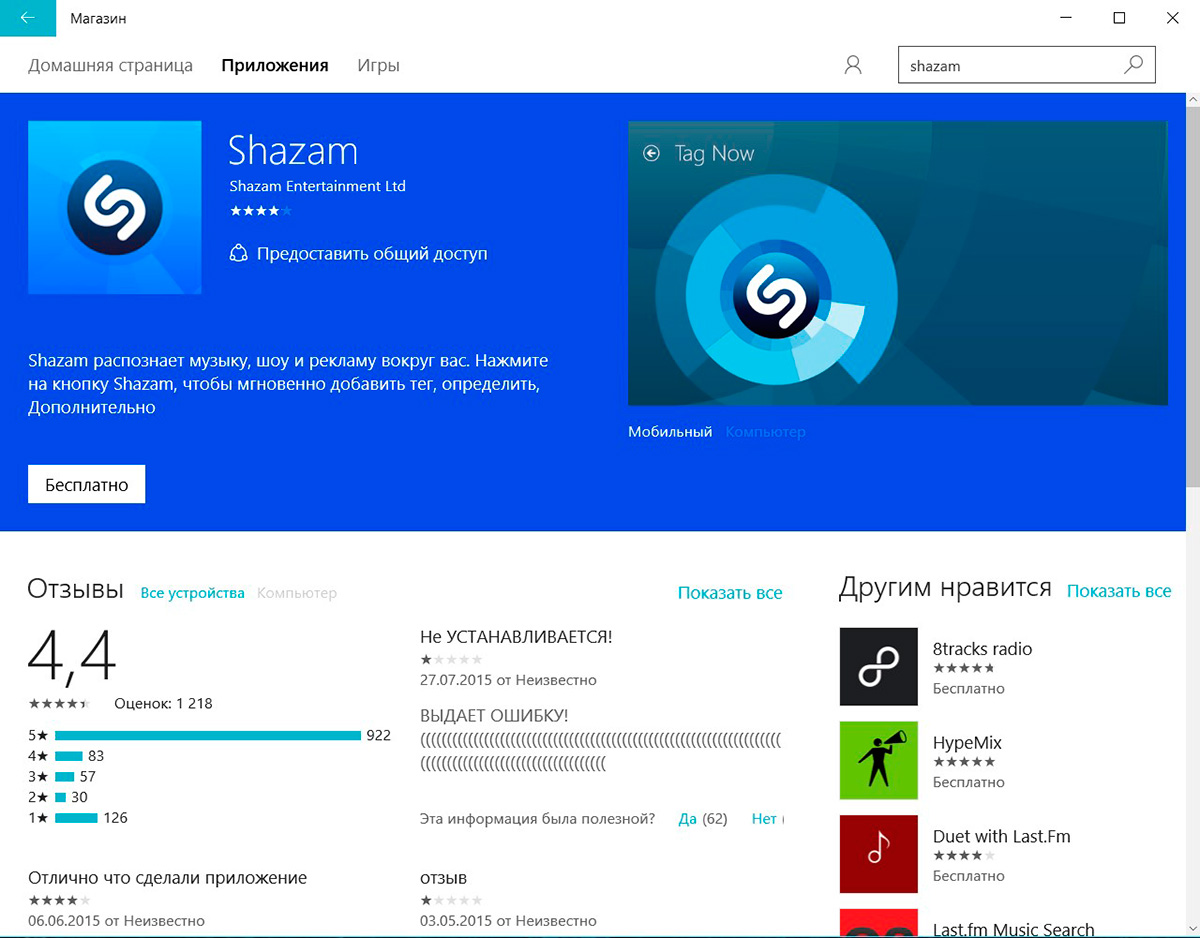1200x938 pixels.
Task: Click the Бесплатно install button
Action: [86, 484]
